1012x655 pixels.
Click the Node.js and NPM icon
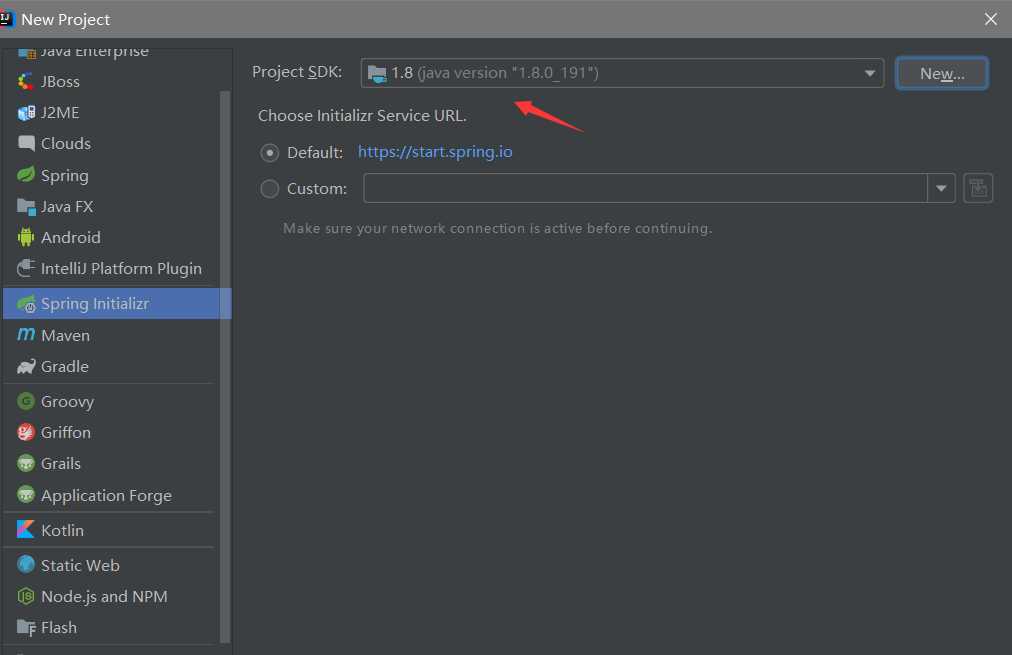click(26, 596)
